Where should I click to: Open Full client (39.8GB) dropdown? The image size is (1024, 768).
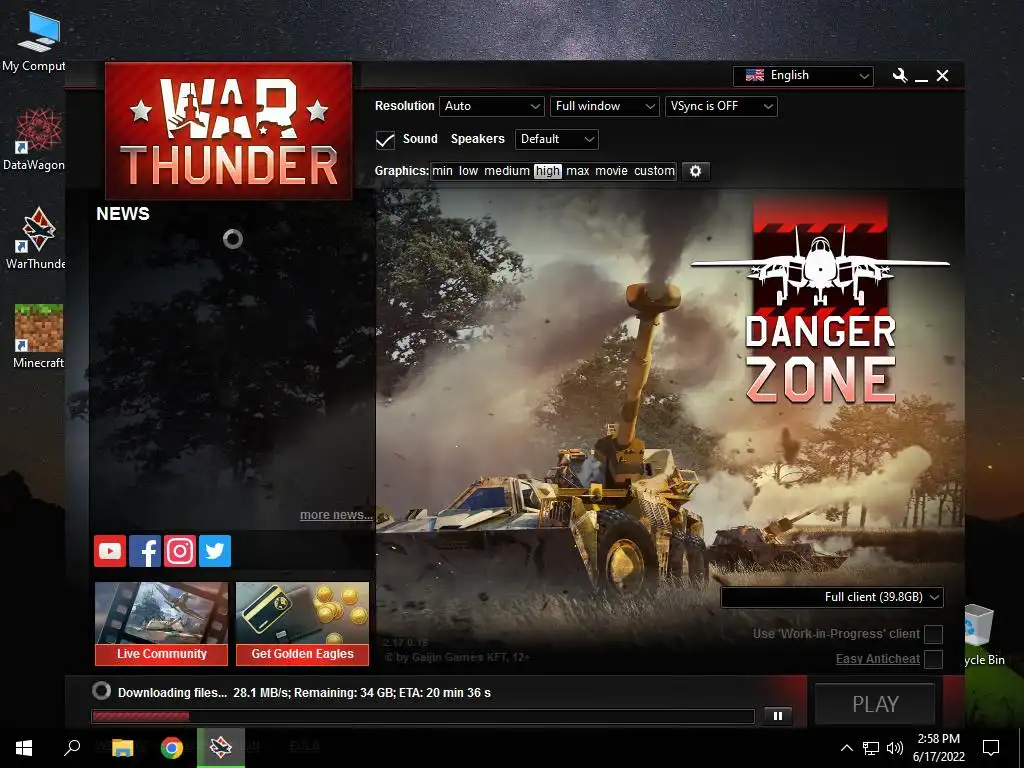[832, 597]
